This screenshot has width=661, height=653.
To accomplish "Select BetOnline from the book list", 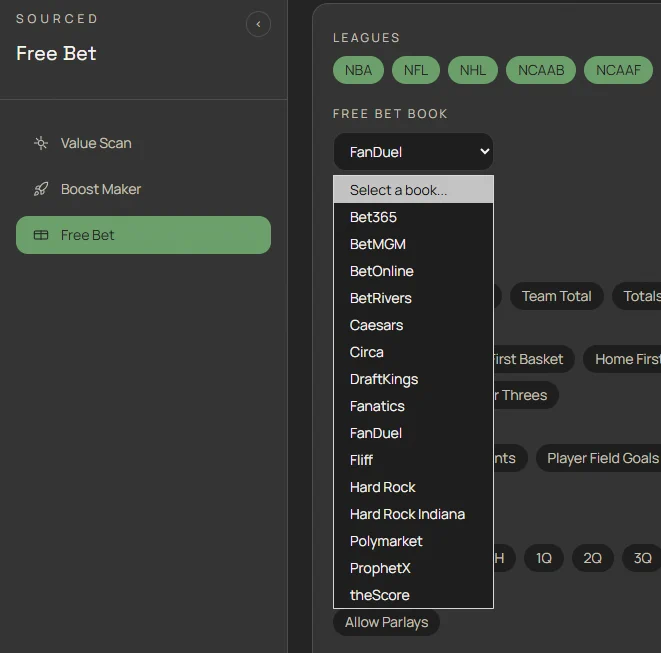I will point(413,271).
